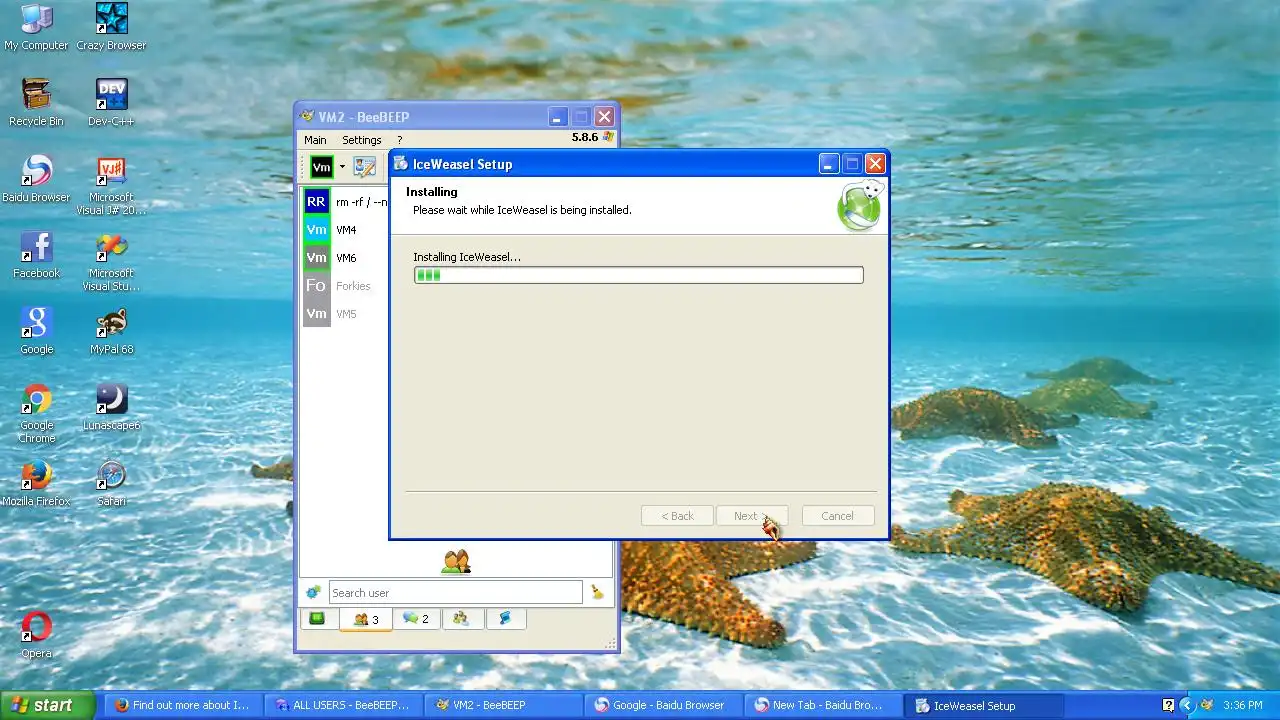Viewport: 1280px width, 720px height.
Task: Switch to ALL USERS - BeeBEEP taskbar window
Action: tap(342, 705)
